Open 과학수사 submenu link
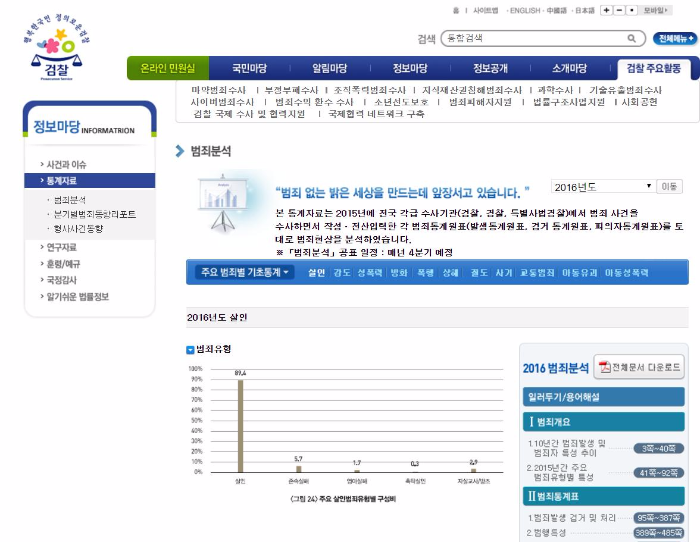 [x=555, y=90]
